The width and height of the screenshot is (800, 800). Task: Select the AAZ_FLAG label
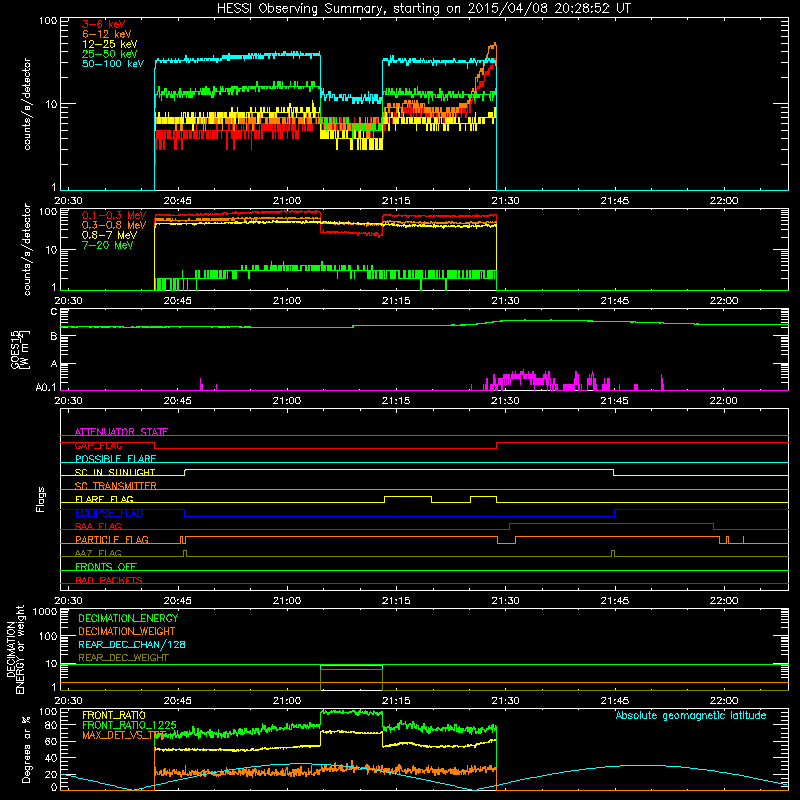98,553
